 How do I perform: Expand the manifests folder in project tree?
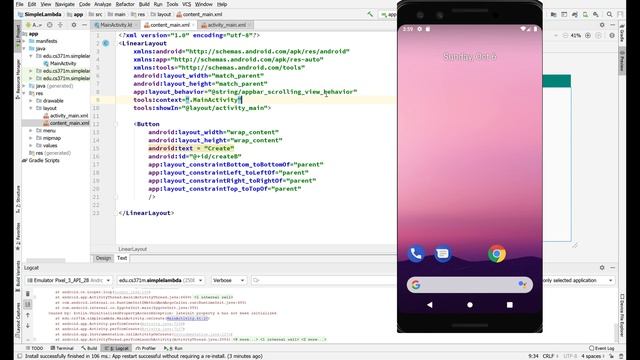(x=24, y=41)
